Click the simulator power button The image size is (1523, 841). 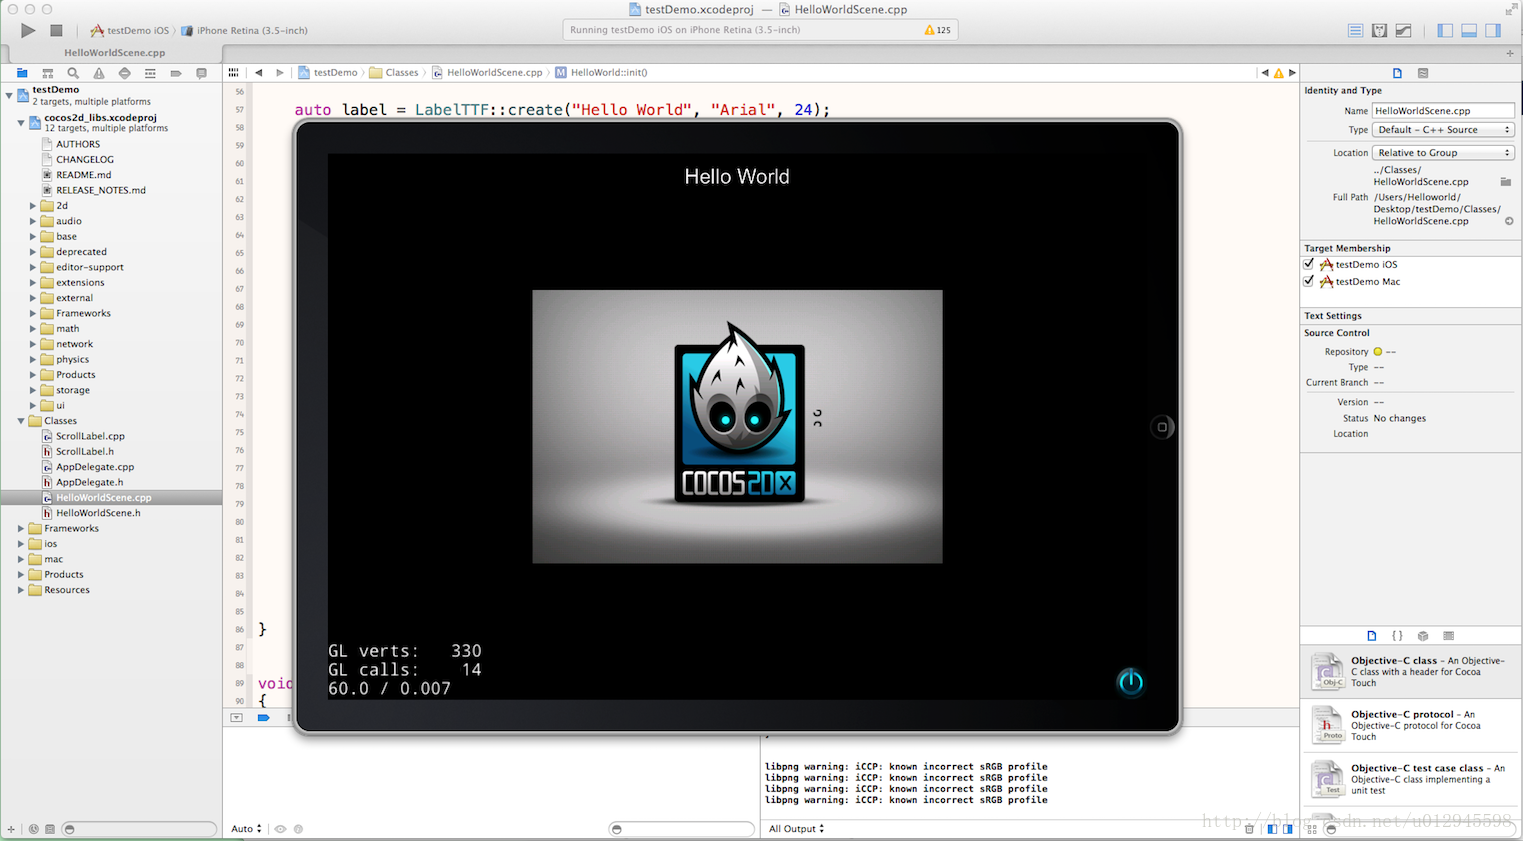point(1130,682)
